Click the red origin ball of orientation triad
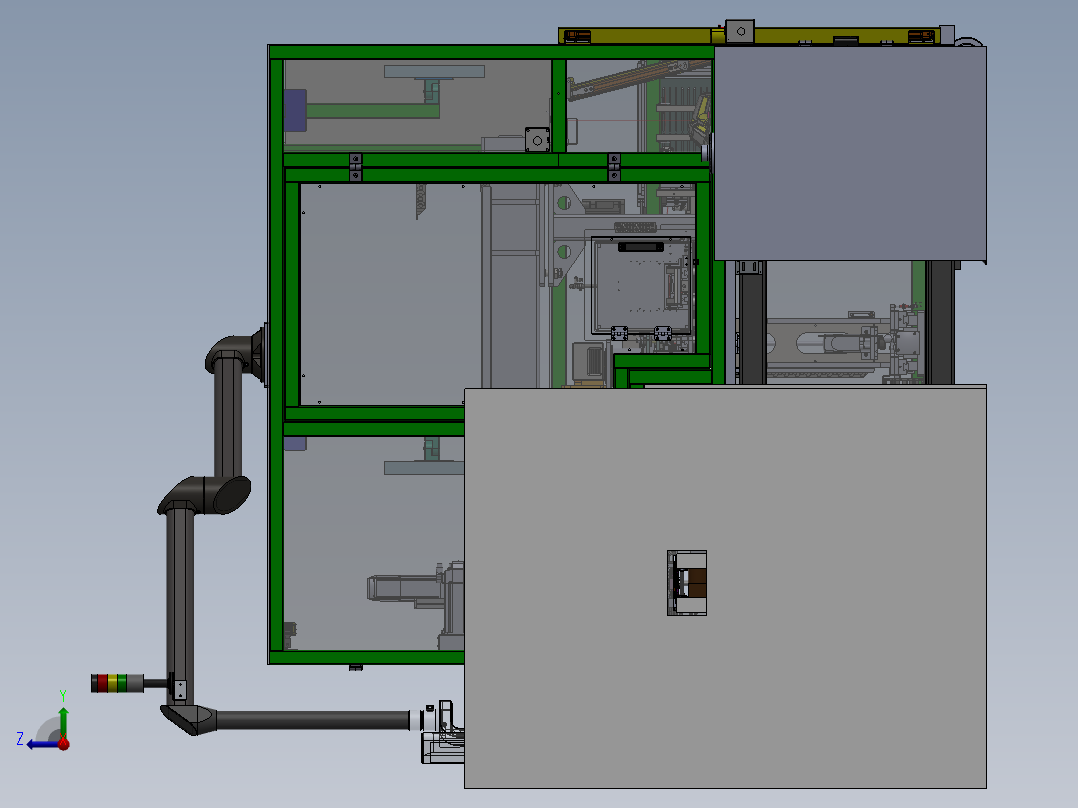Image resolution: width=1078 pixels, height=808 pixels. (x=63, y=743)
